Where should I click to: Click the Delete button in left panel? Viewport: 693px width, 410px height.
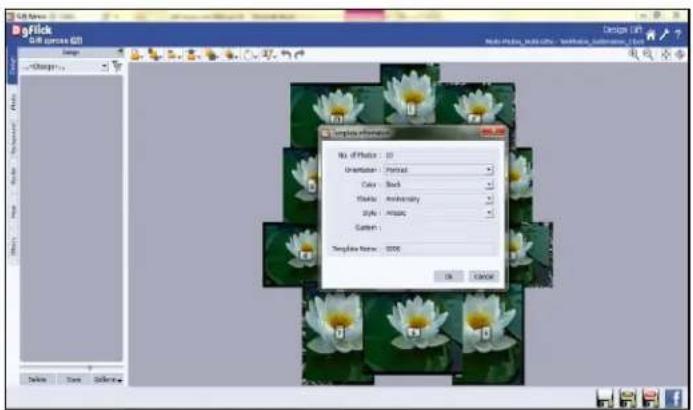(37, 380)
